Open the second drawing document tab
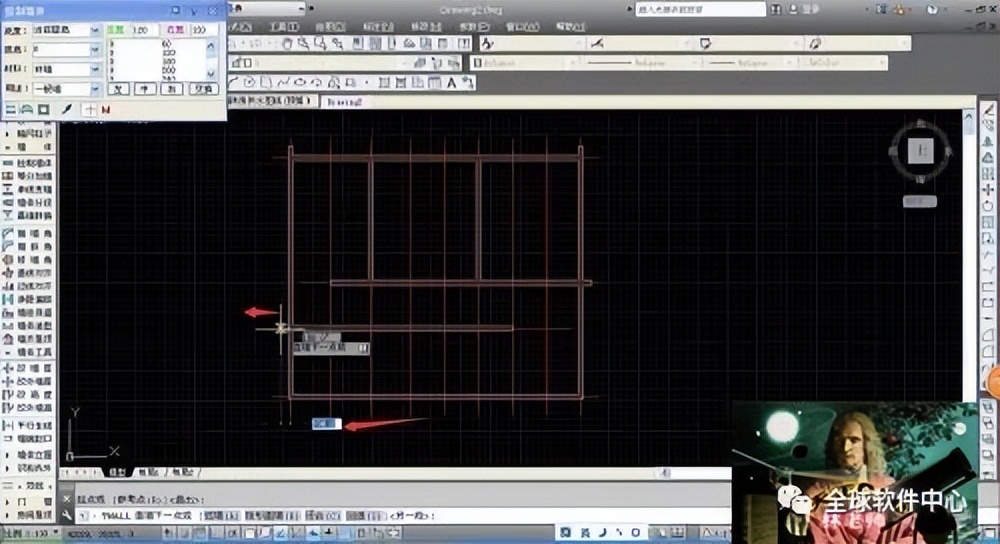 click(x=343, y=101)
